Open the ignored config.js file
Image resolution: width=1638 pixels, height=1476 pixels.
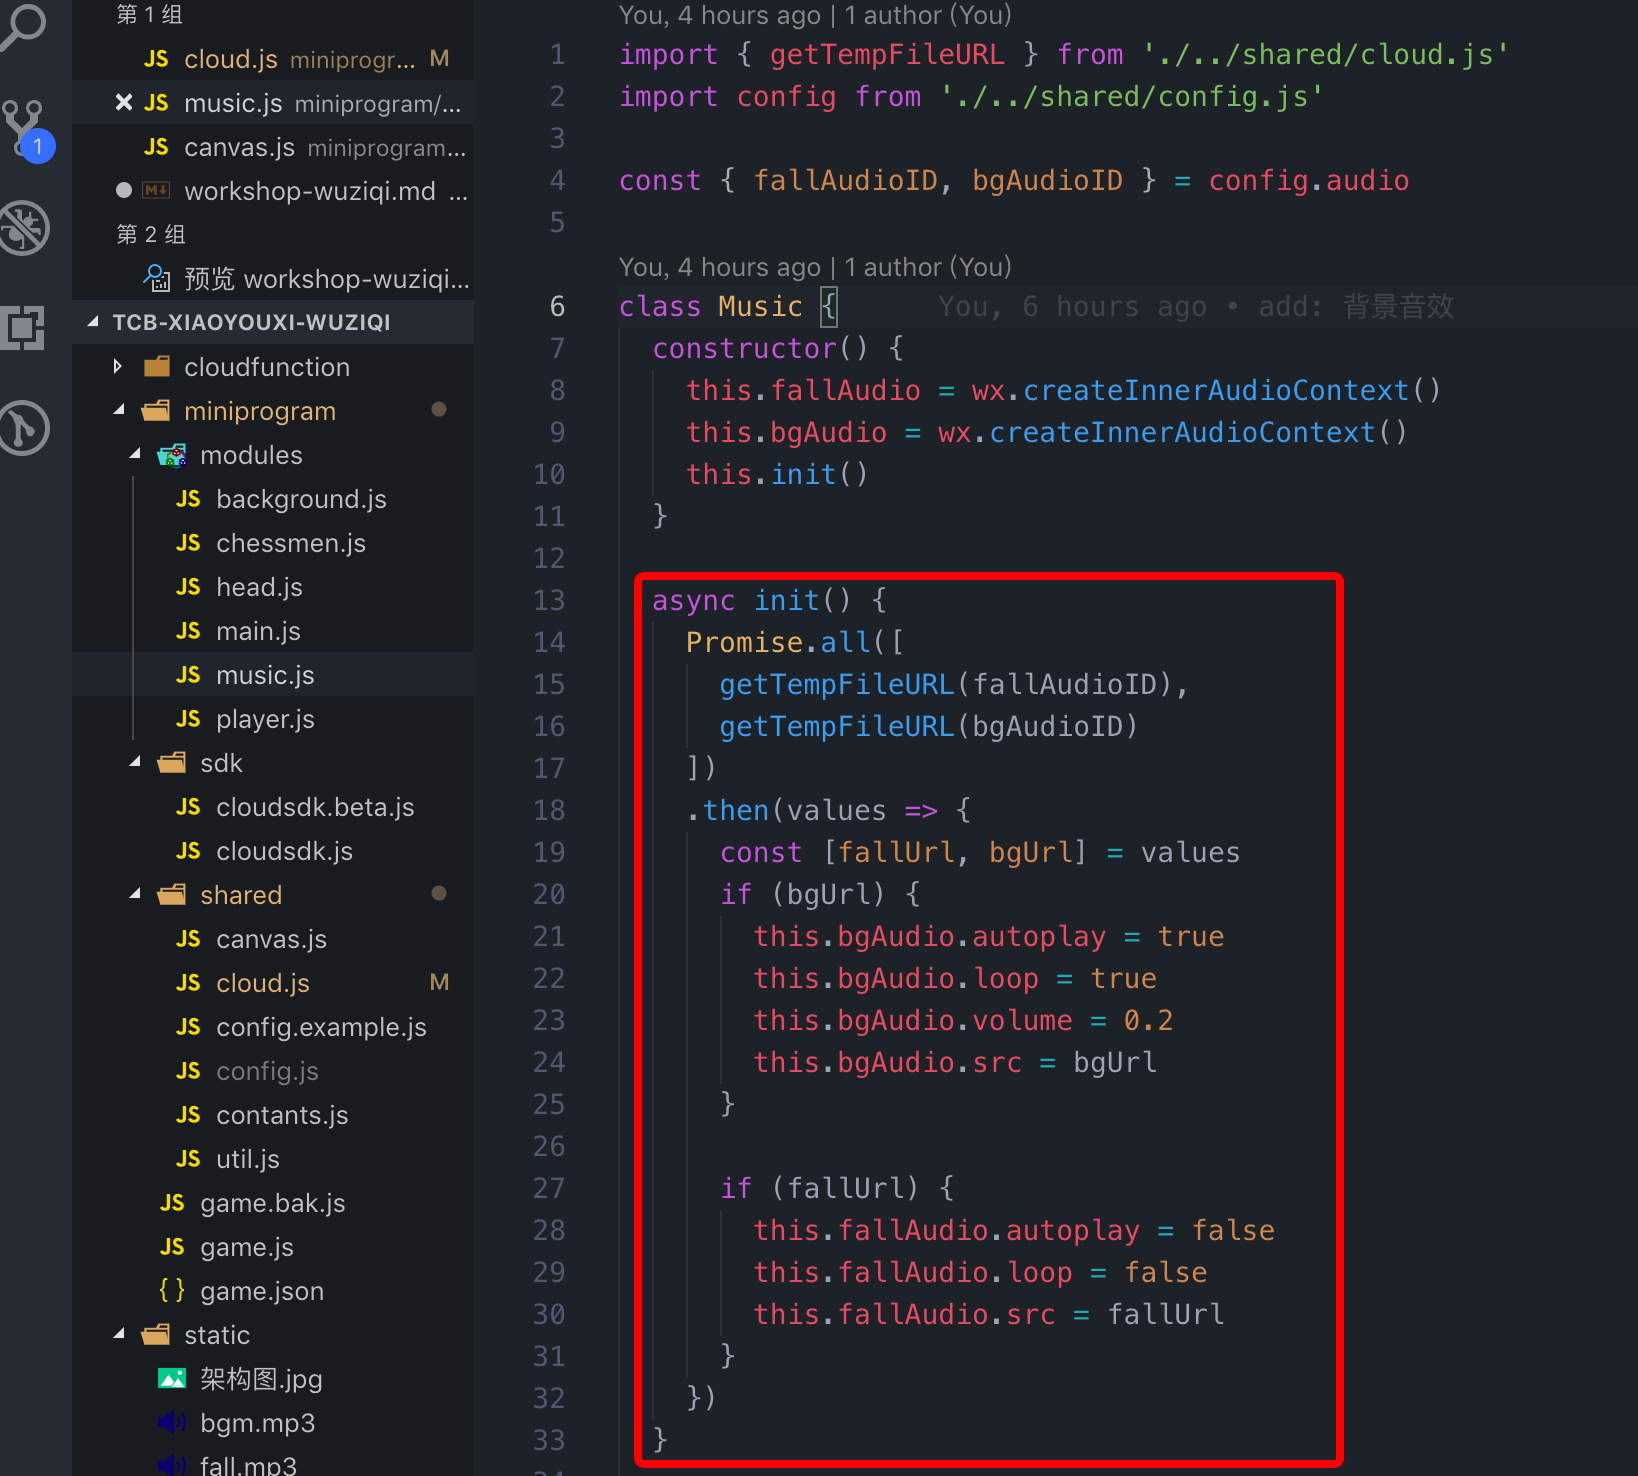tap(273, 1071)
